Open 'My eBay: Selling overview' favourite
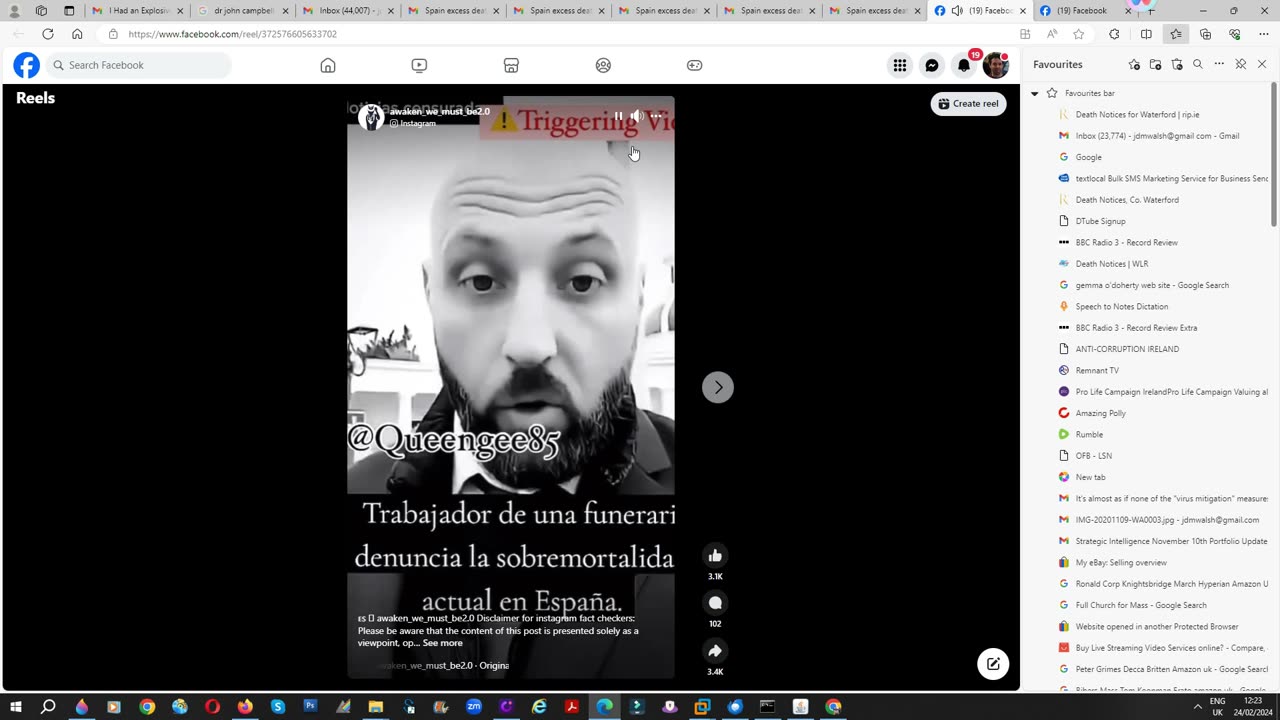The image size is (1280, 720). (x=1123, y=562)
